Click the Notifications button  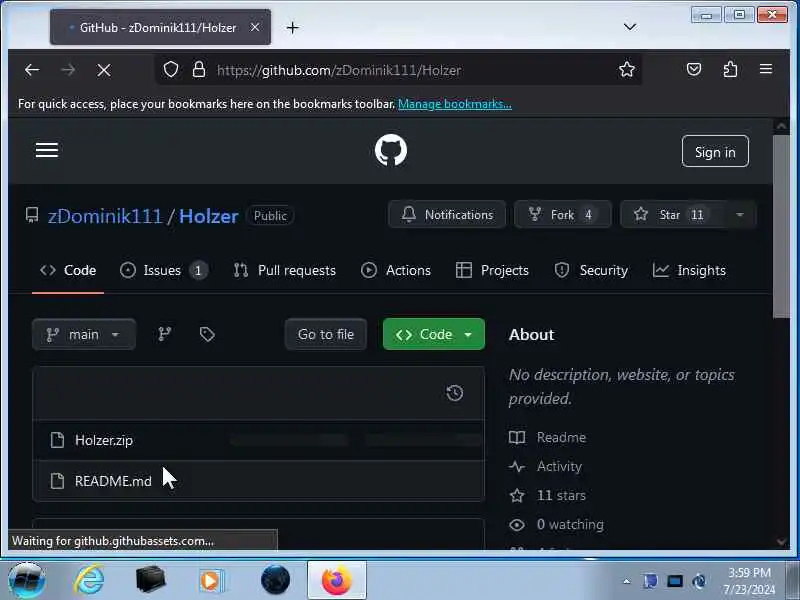pos(447,215)
